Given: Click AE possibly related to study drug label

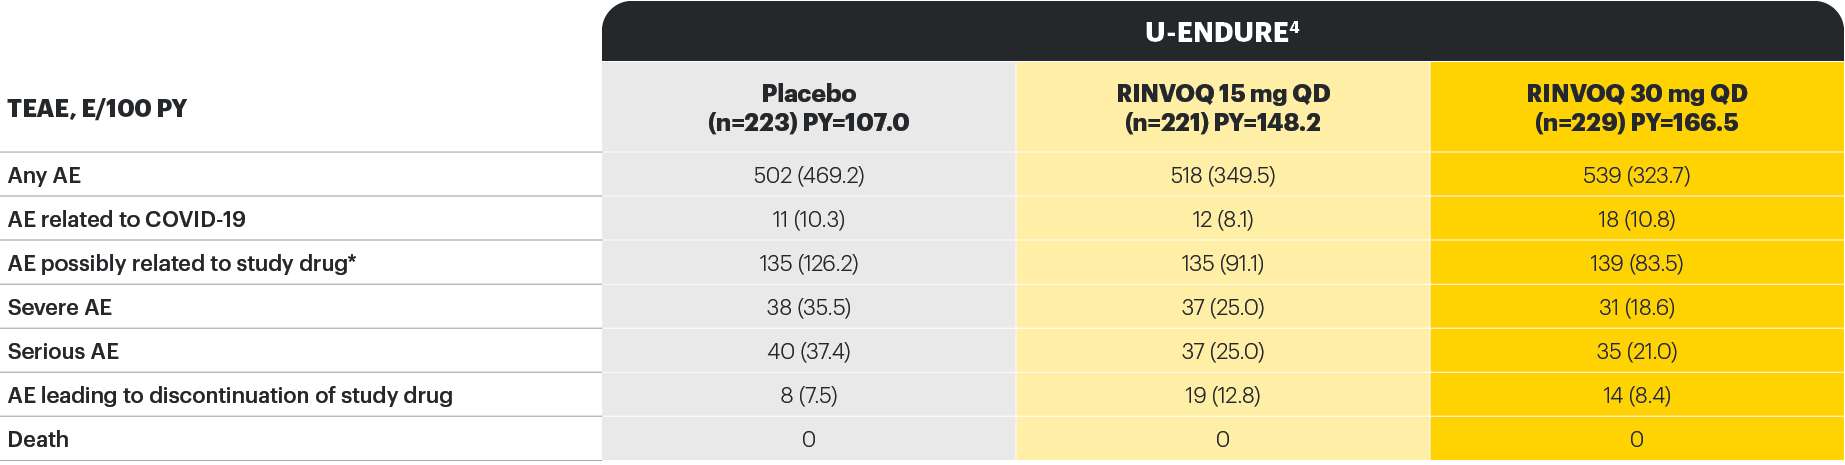Looking at the screenshot, I should pos(182,263).
